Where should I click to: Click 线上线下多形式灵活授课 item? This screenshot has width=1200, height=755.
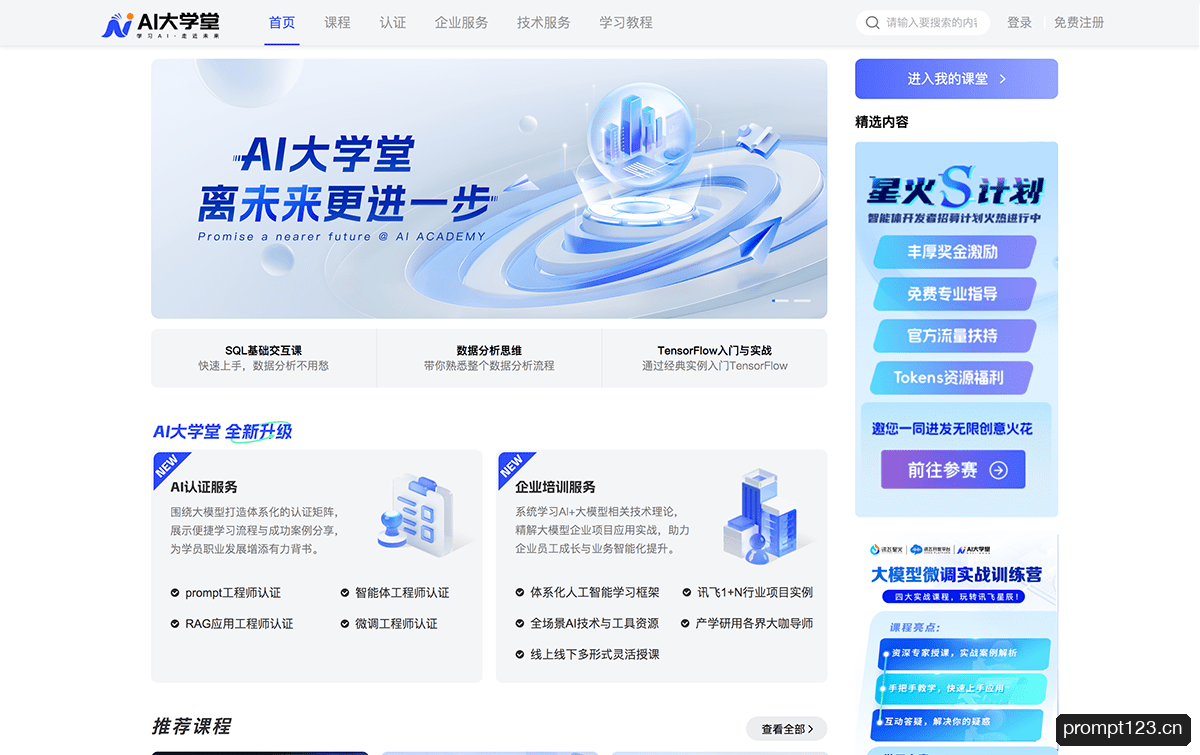coord(587,655)
